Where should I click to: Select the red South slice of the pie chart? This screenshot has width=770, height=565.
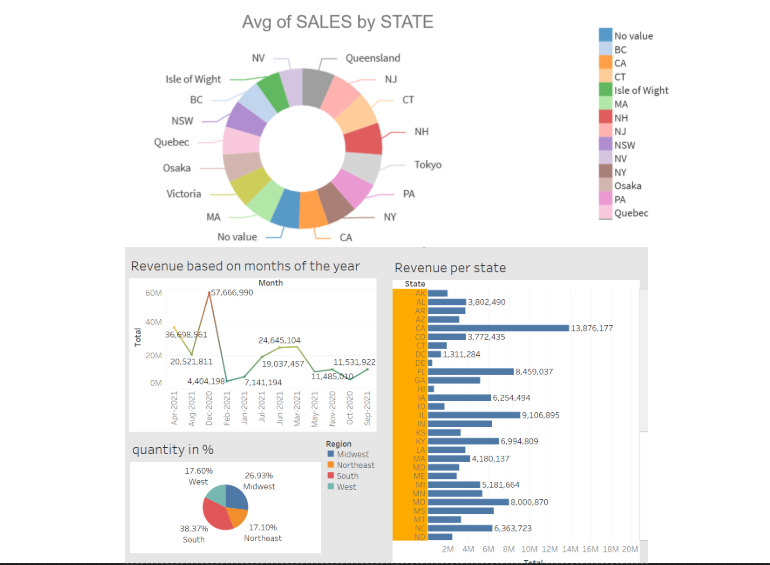pyautogui.click(x=215, y=510)
